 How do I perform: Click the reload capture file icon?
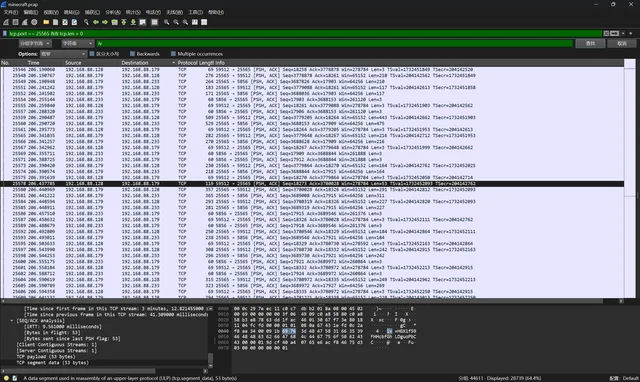[74, 22]
